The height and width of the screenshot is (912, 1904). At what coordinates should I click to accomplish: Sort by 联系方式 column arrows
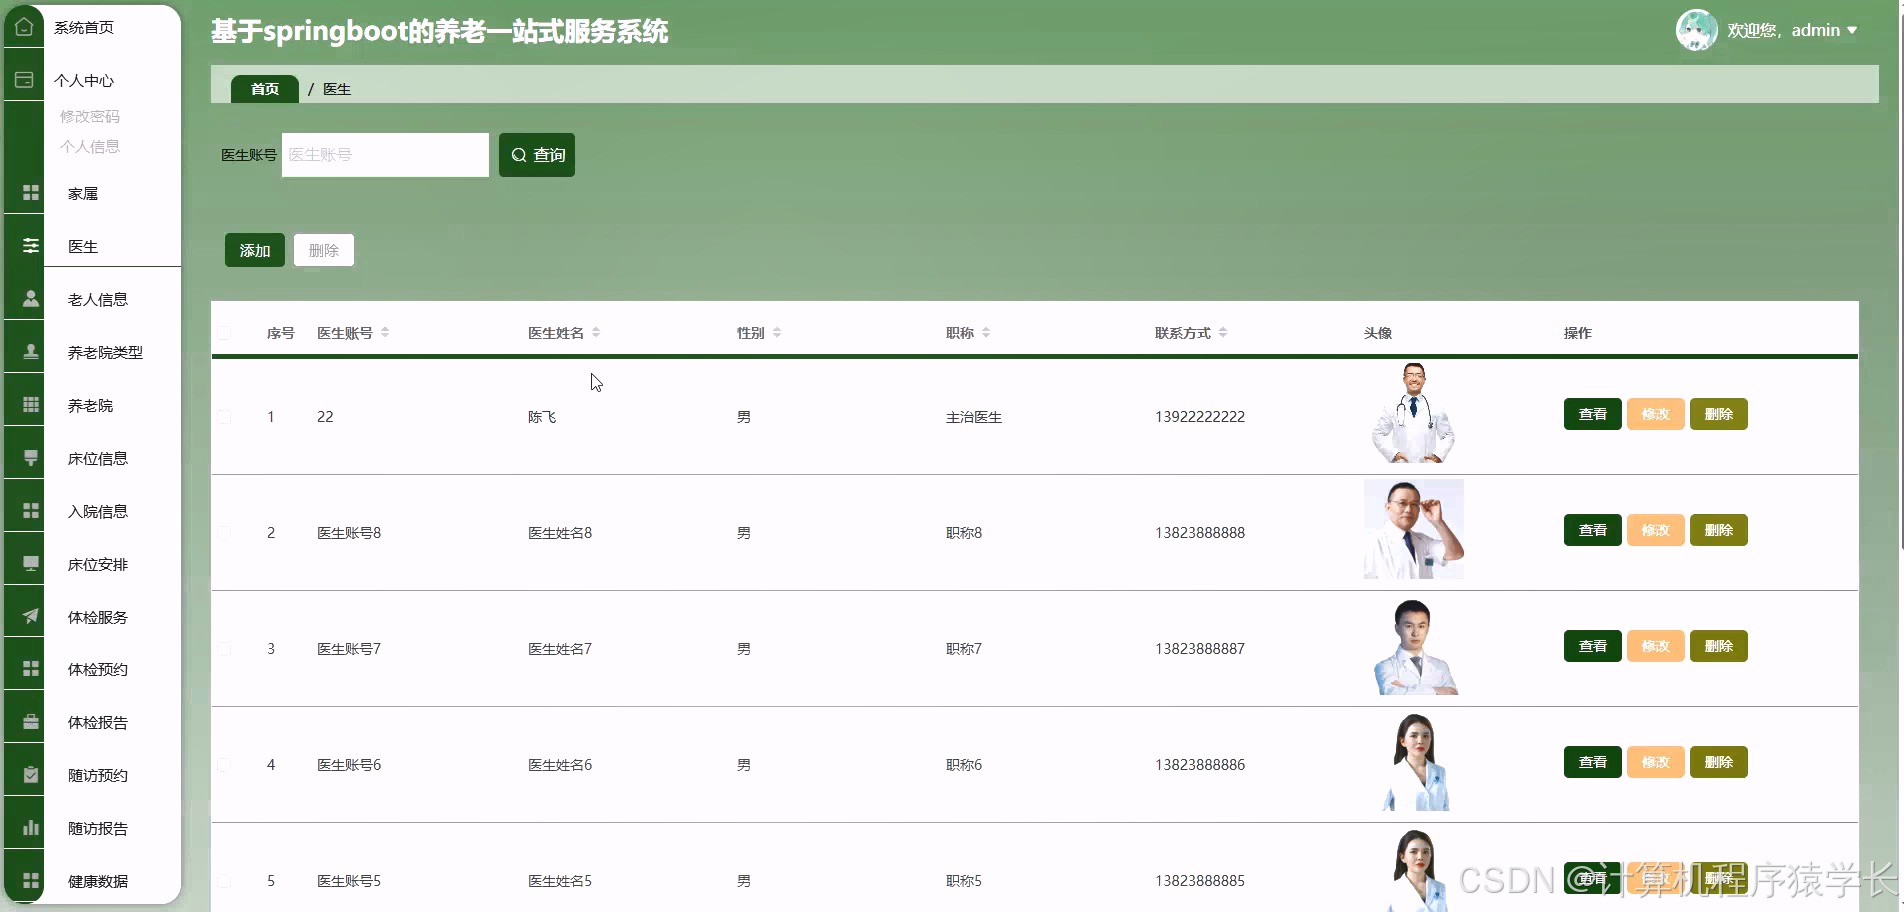pos(1223,333)
